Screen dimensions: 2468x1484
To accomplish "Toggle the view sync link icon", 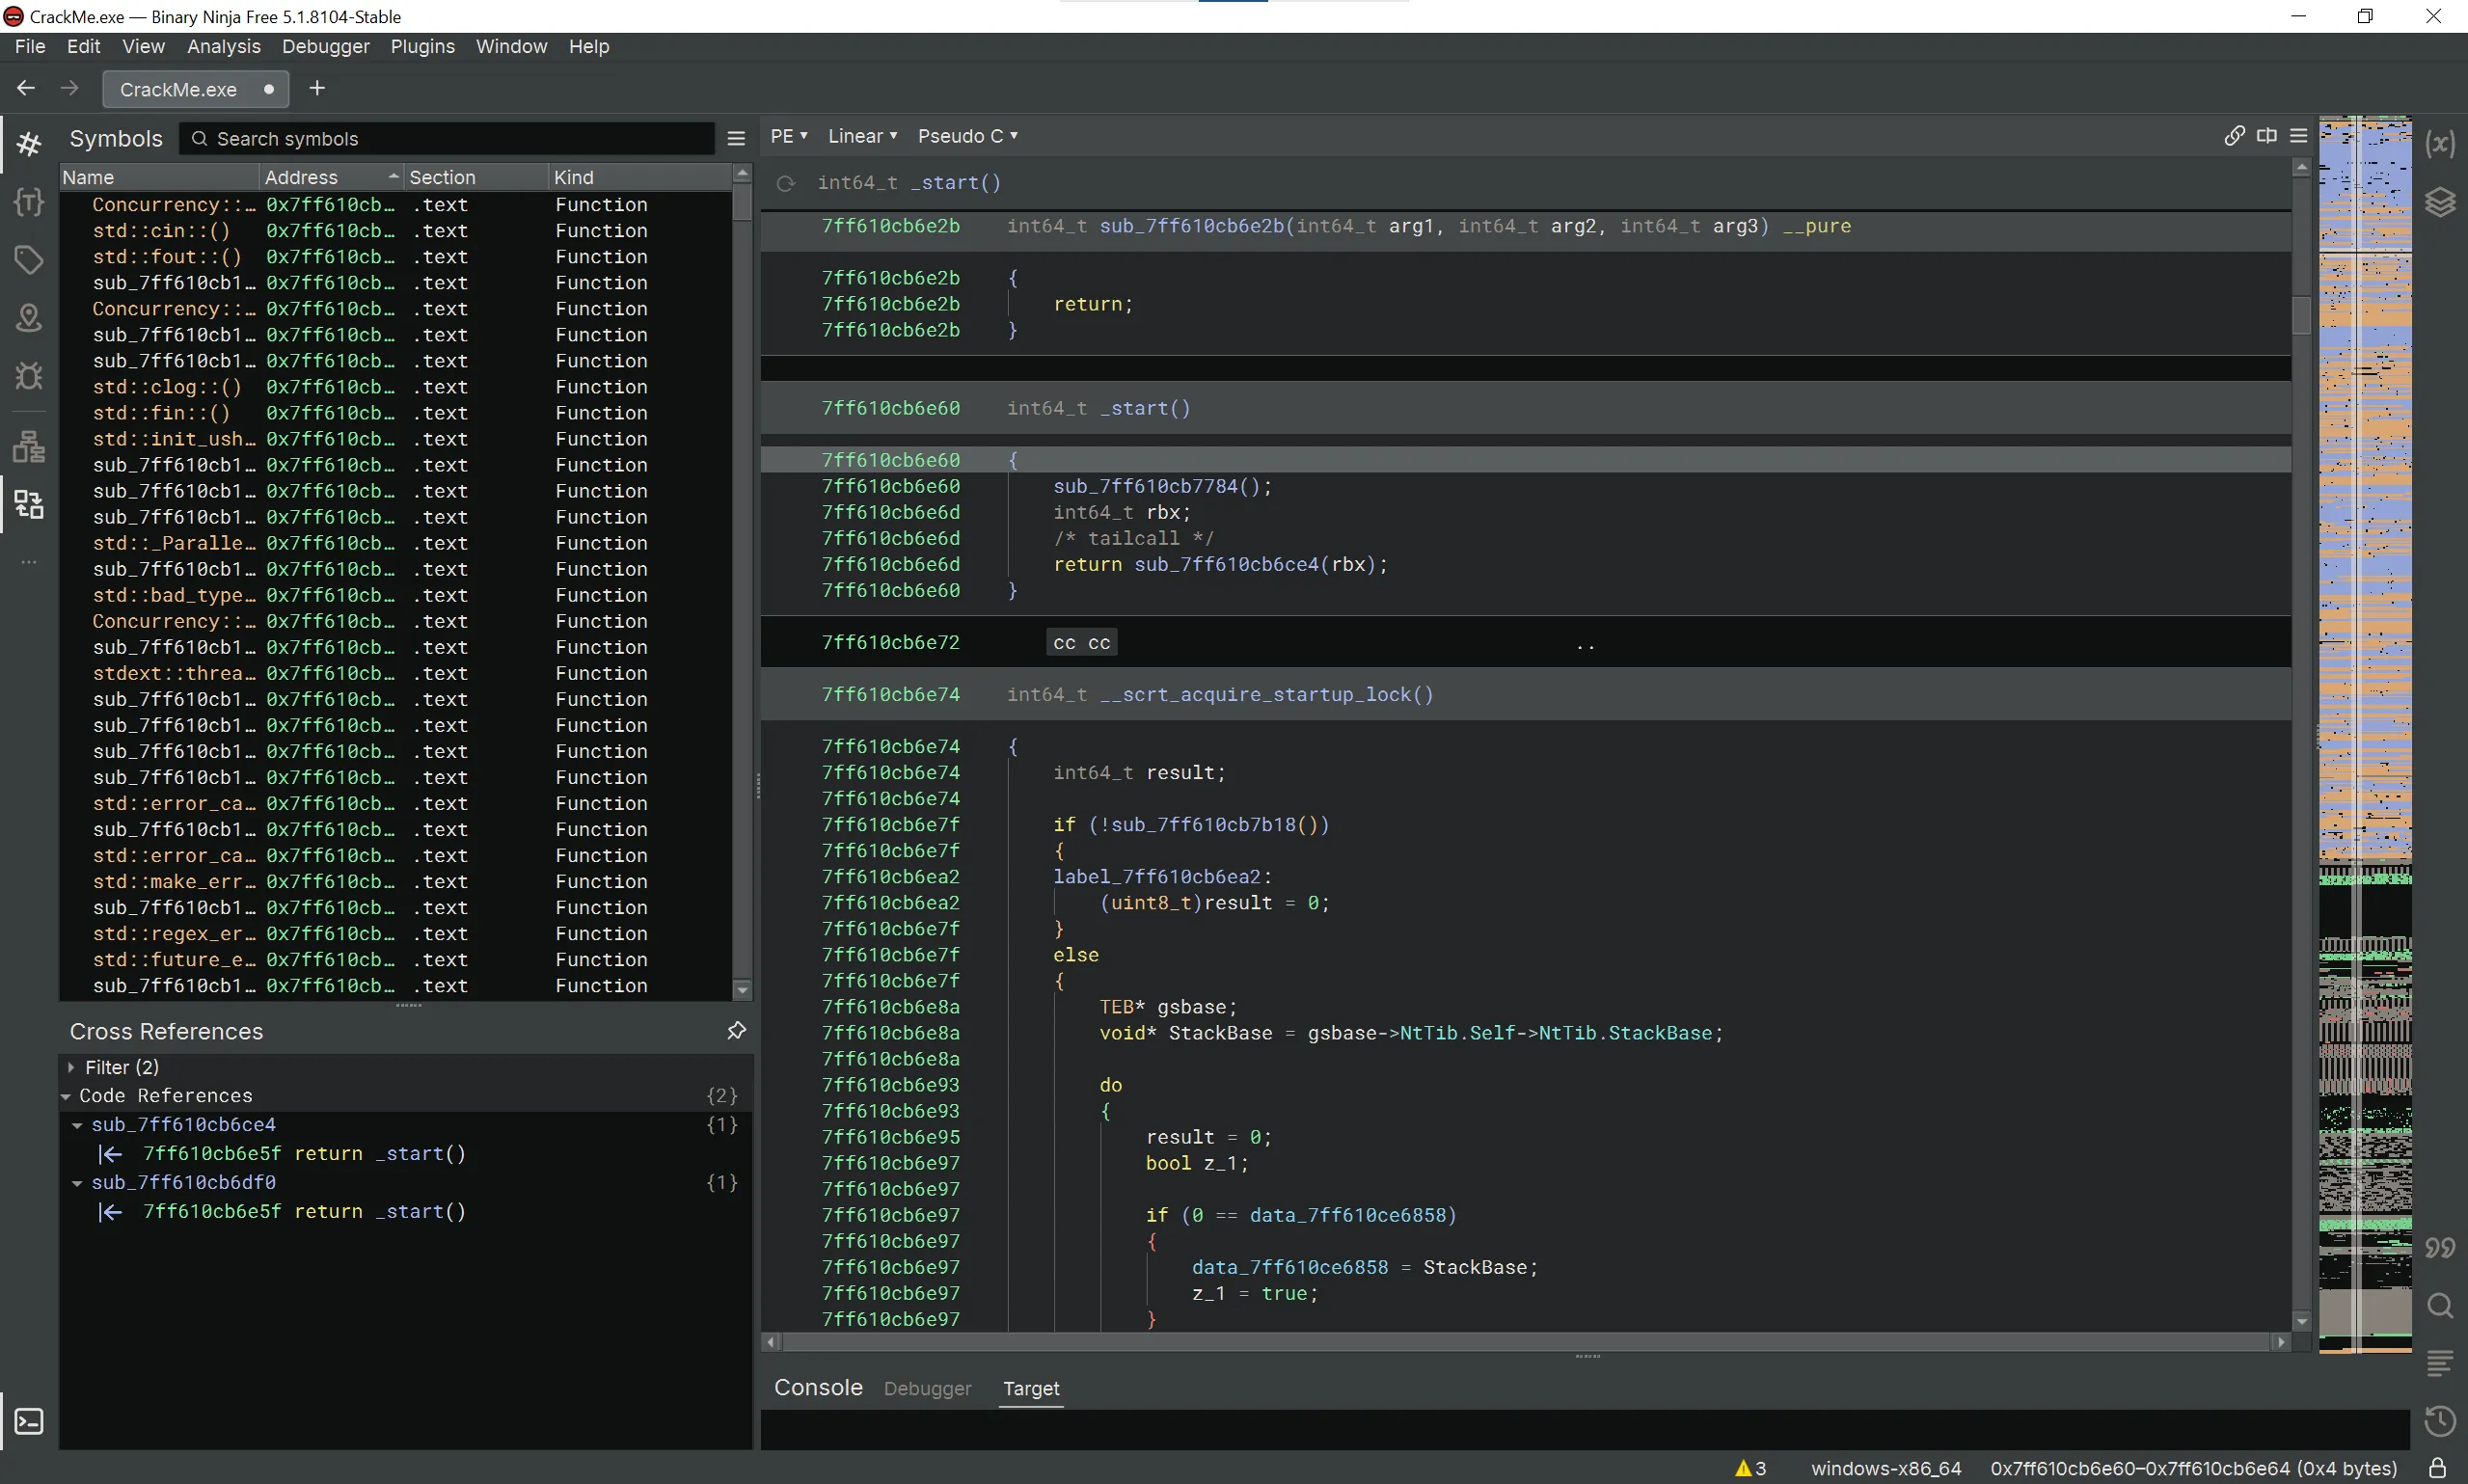I will (x=2234, y=136).
